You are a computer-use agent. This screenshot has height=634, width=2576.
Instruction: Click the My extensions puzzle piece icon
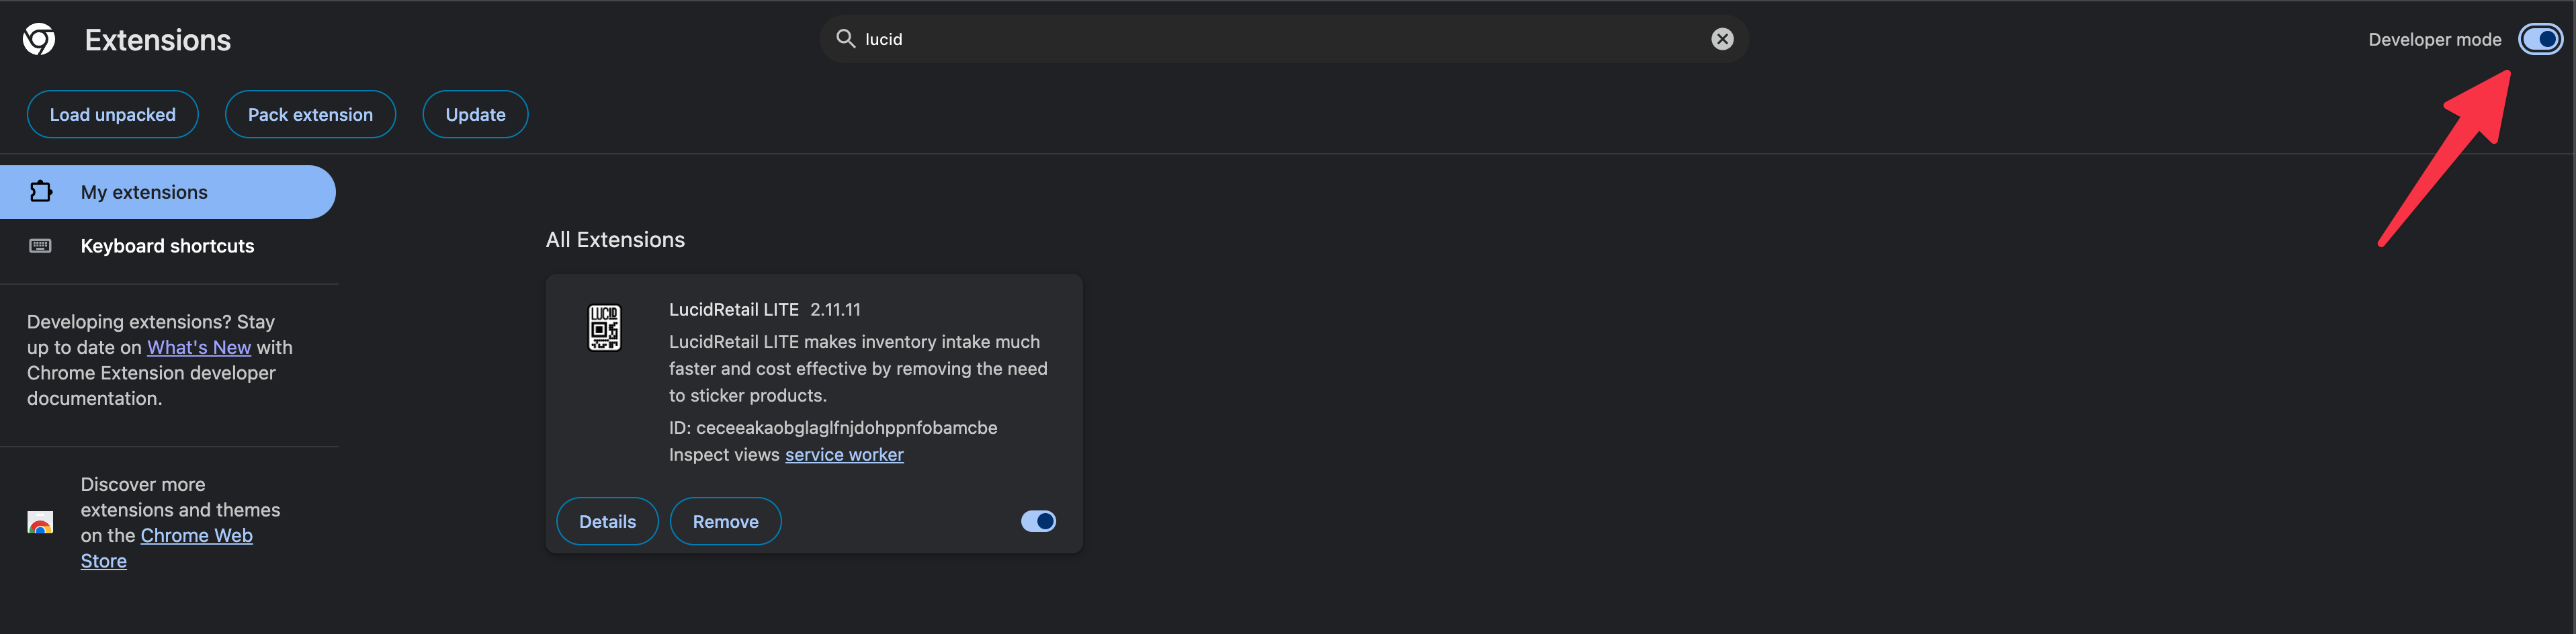[40, 191]
